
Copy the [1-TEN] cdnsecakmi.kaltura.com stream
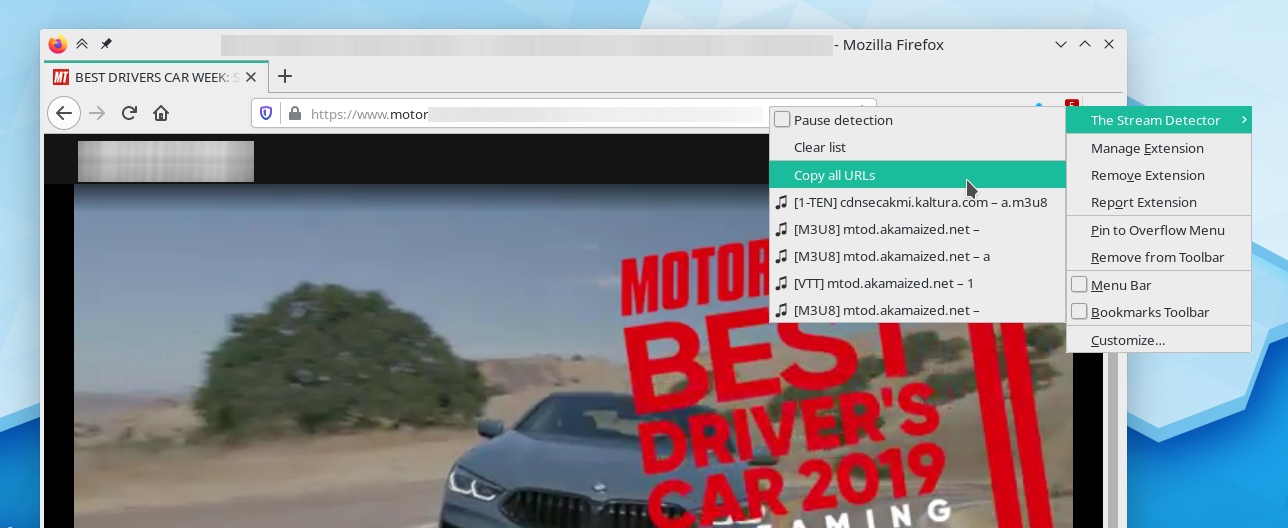click(917, 202)
